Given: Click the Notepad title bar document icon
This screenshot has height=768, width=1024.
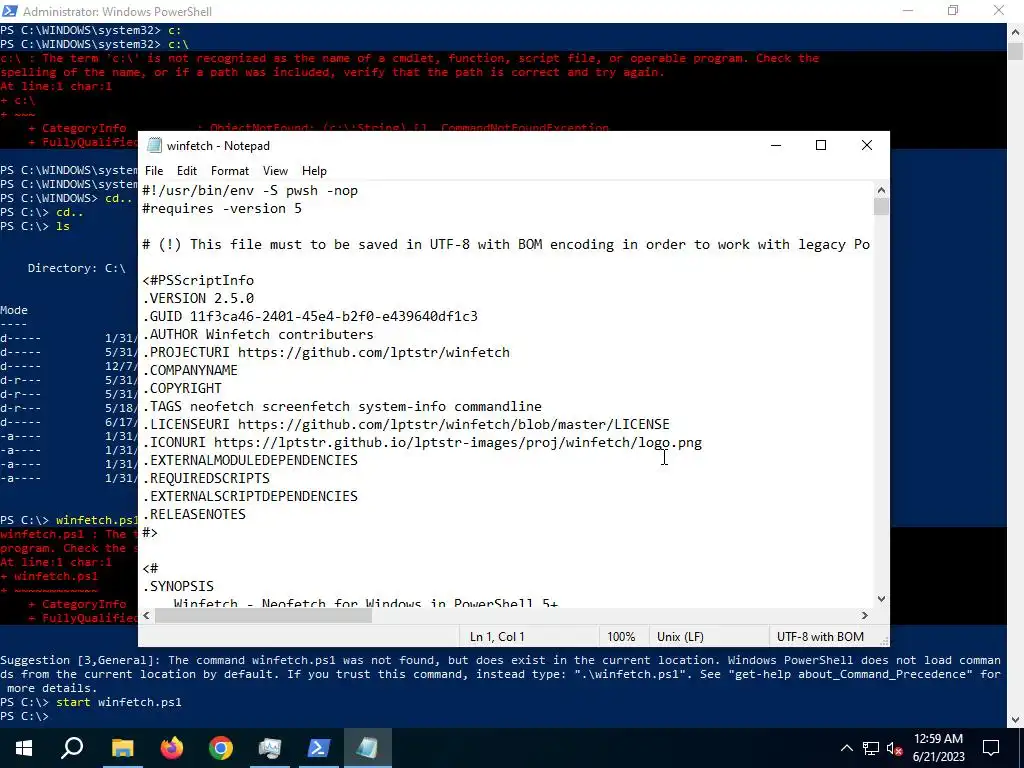Looking at the screenshot, I should [x=154, y=145].
